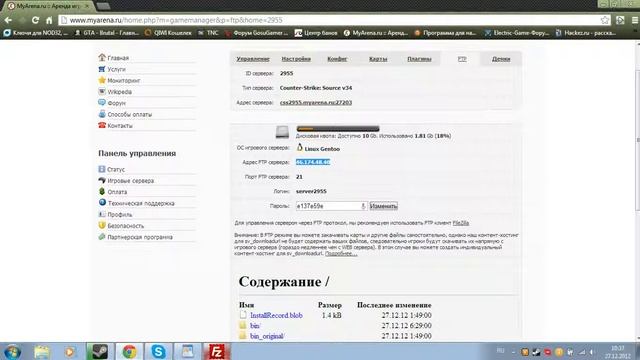
Task: Open the Подробнее link
Action: click(x=341, y=253)
